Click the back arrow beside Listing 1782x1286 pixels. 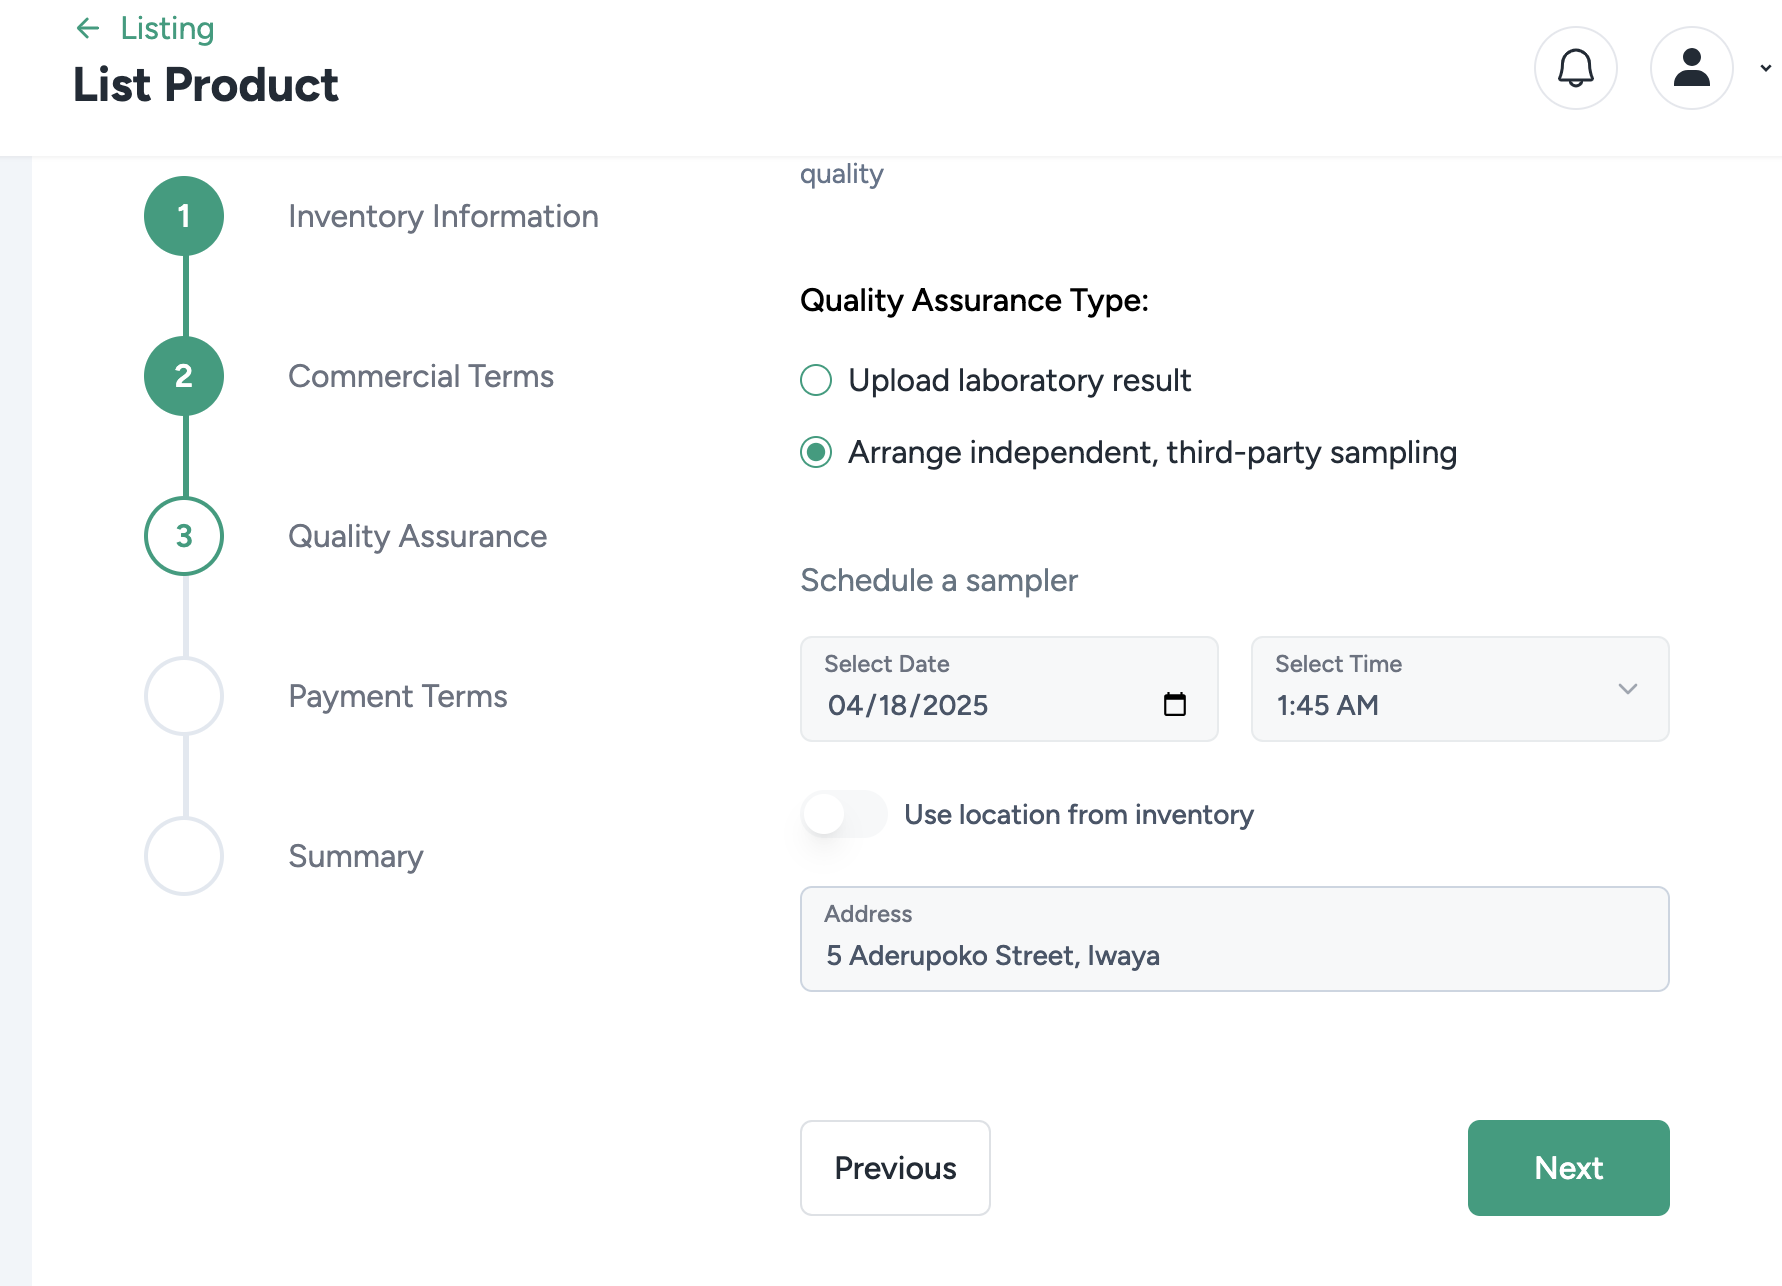point(88,28)
